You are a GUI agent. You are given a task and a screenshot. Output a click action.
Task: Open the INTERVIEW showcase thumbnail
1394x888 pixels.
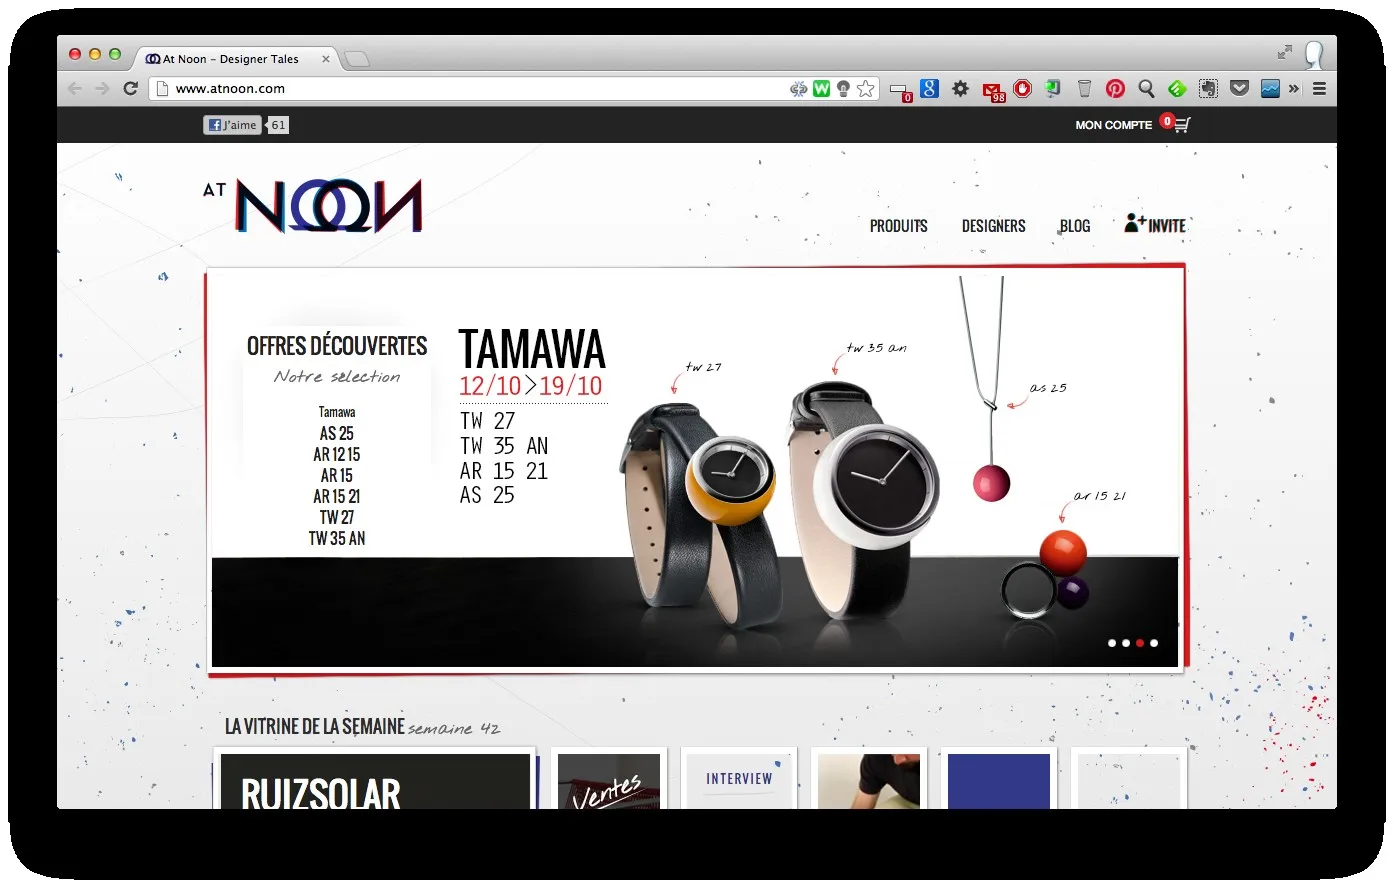tap(739, 778)
